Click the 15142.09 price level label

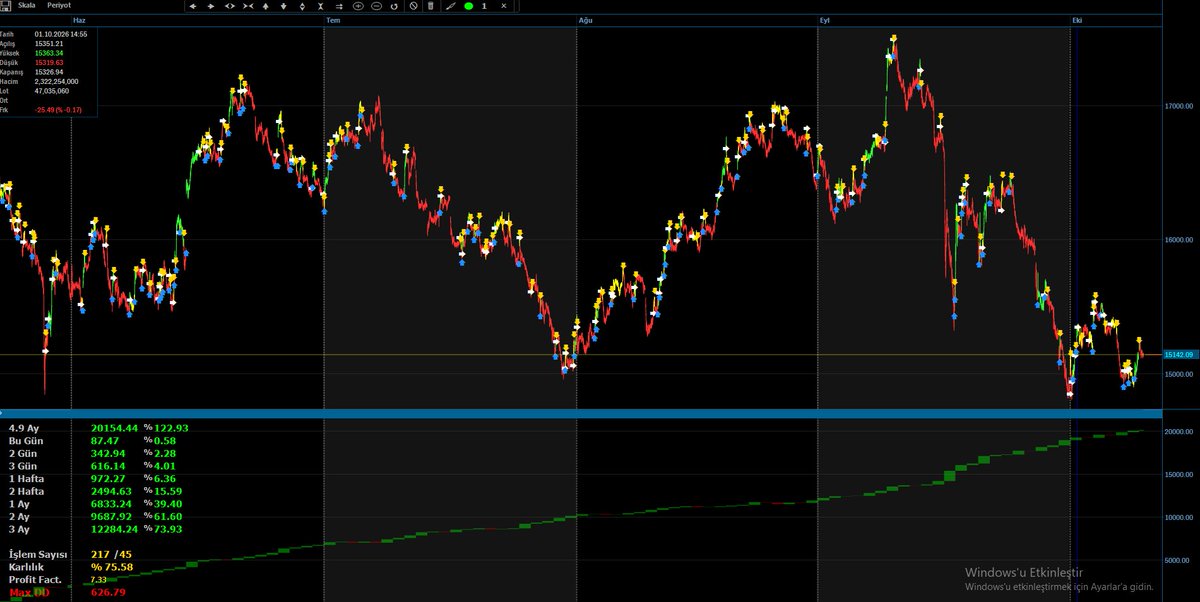[1178, 354]
